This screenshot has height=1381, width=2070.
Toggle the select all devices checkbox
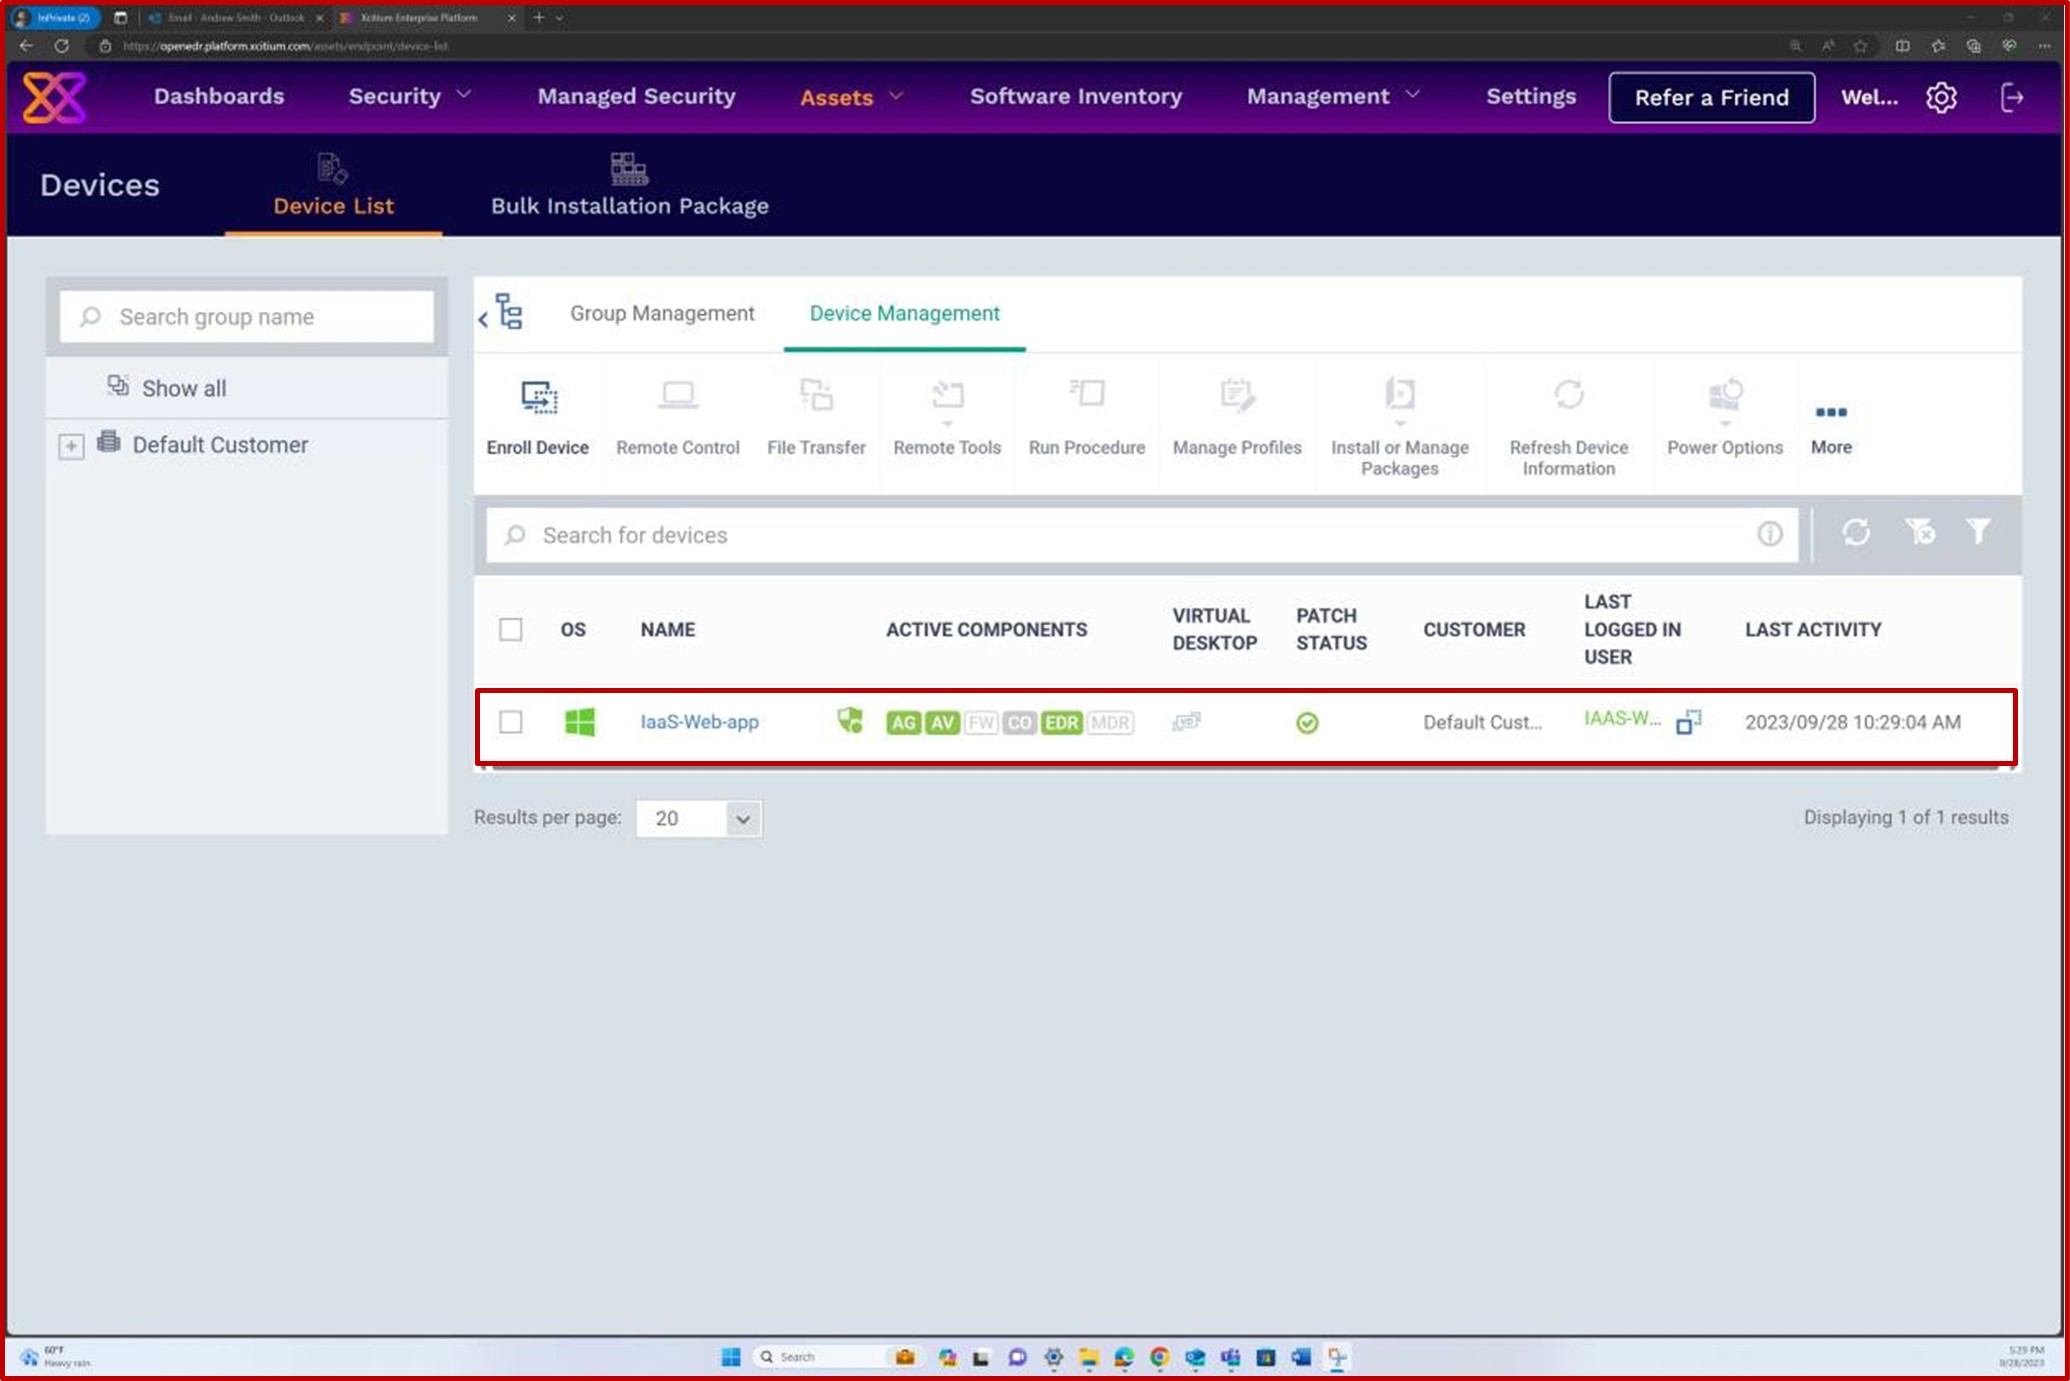(x=510, y=629)
